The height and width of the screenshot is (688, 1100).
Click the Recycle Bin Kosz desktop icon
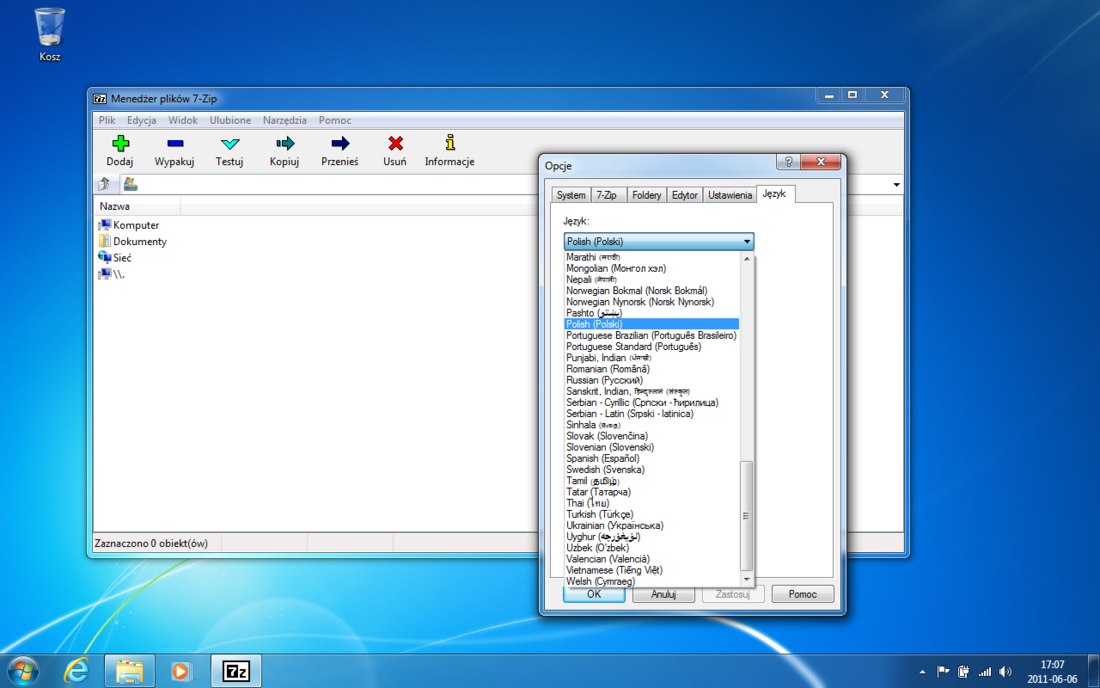tap(49, 34)
